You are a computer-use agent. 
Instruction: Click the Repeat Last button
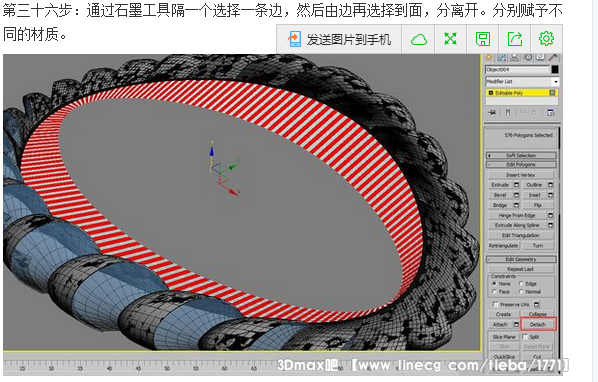[521, 269]
